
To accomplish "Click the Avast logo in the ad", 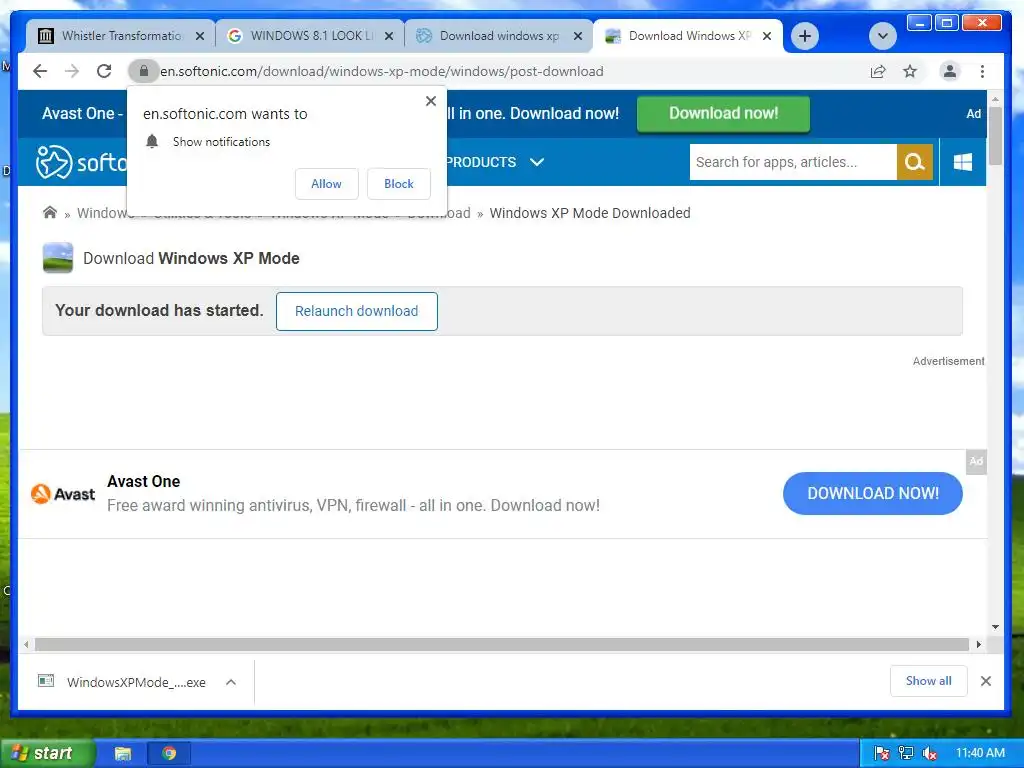I will (x=63, y=494).
